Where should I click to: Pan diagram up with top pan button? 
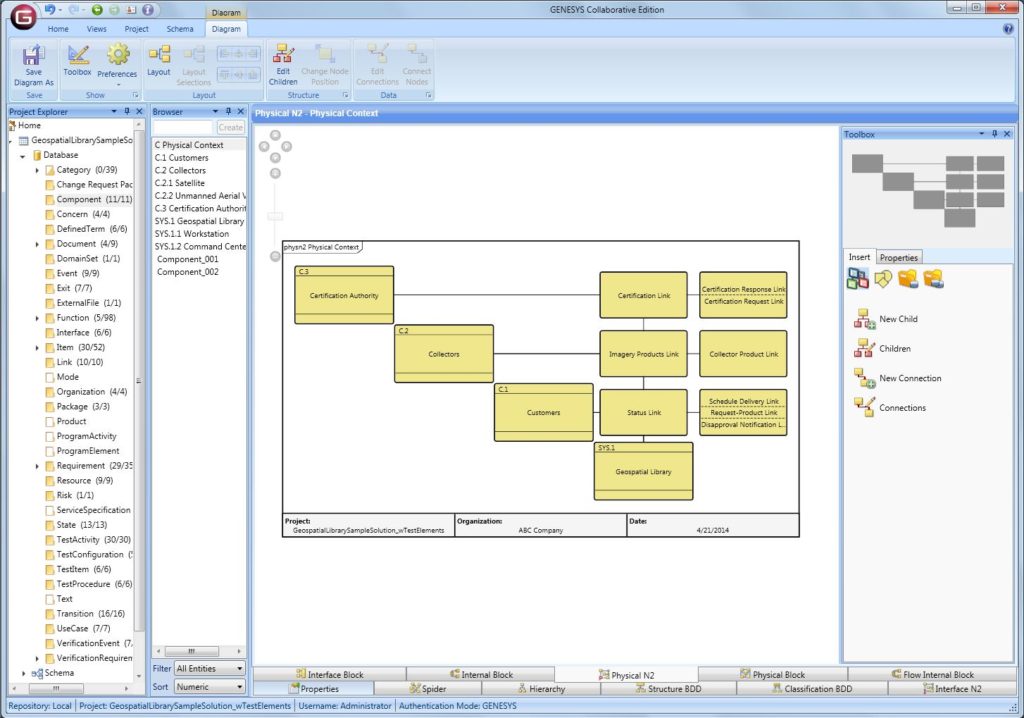(276, 135)
